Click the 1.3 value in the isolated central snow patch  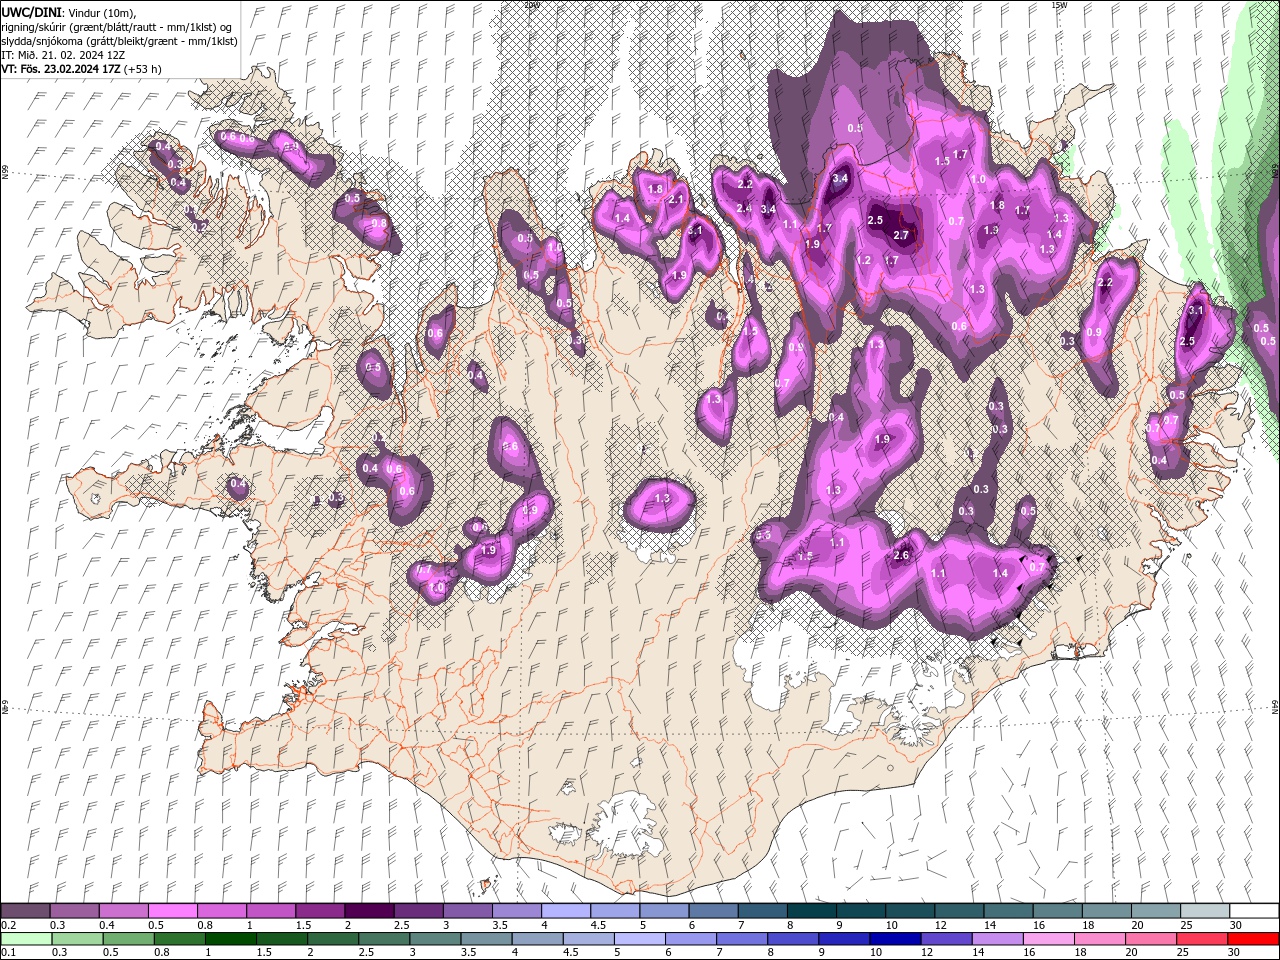coord(662,498)
